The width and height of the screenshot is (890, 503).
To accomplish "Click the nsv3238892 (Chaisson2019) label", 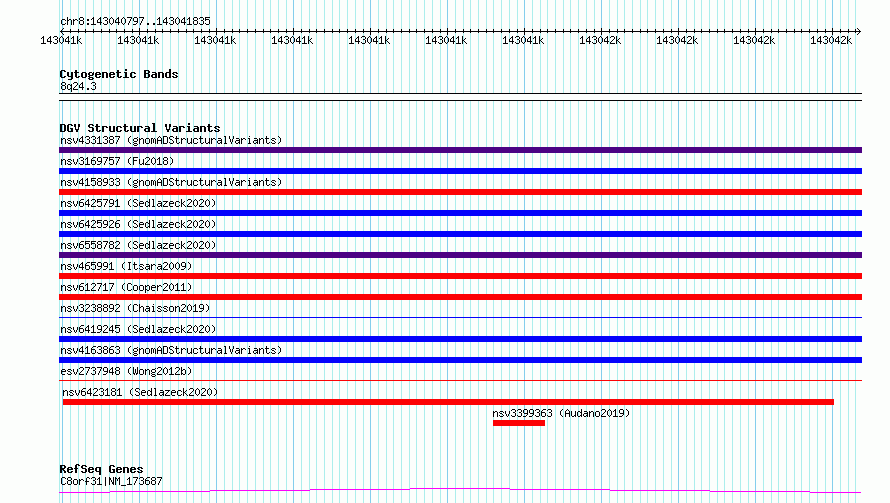I will pyautogui.click(x=134, y=308).
